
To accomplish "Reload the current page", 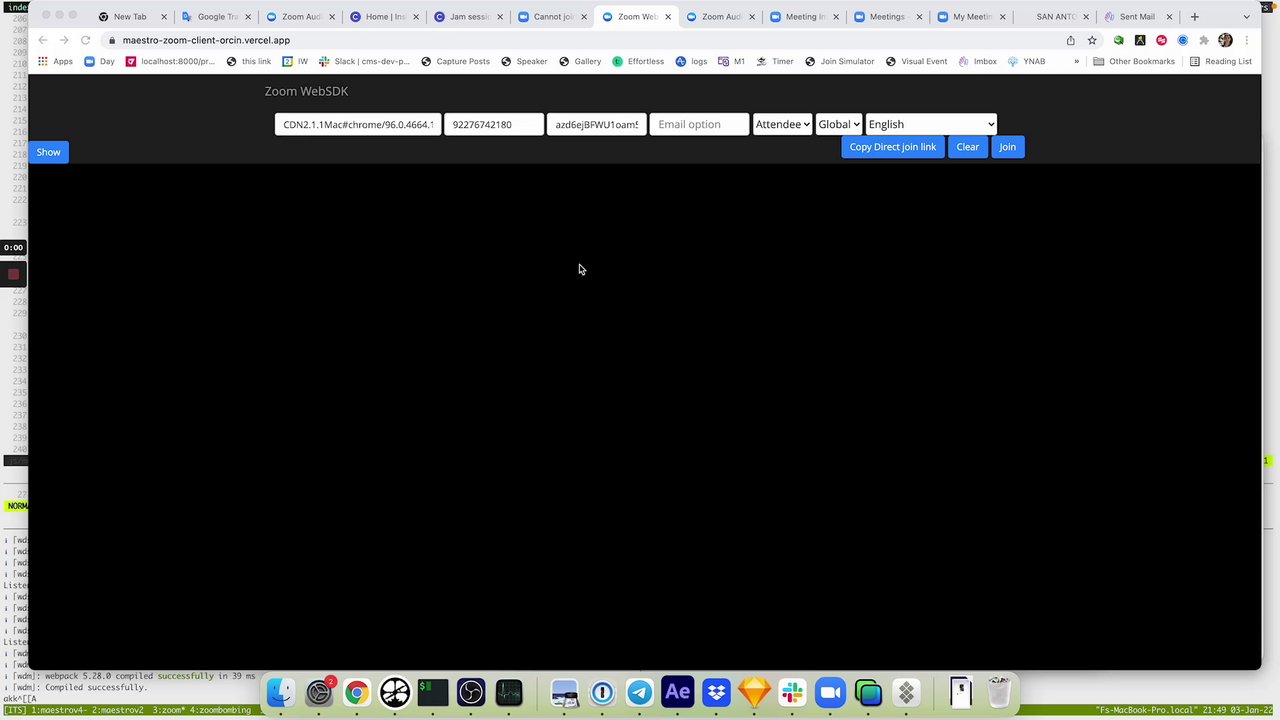I will click(86, 40).
